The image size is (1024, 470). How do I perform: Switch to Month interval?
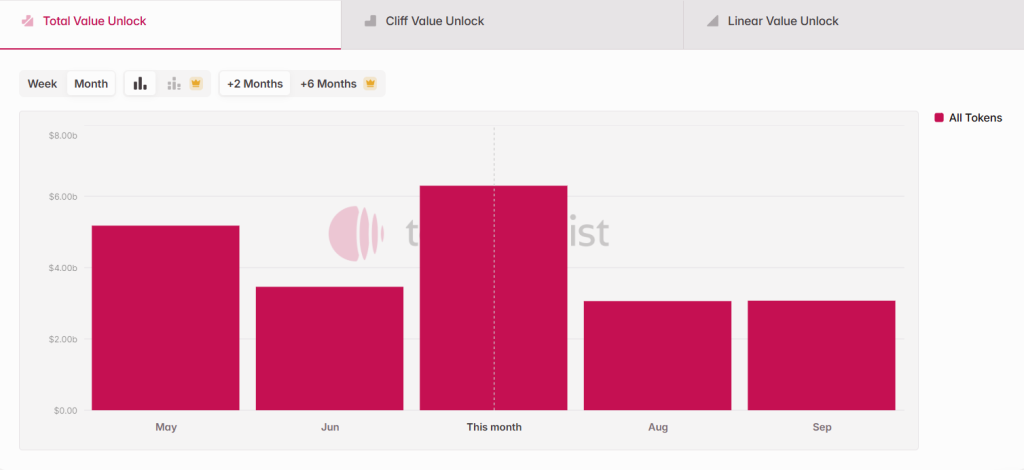coord(91,83)
